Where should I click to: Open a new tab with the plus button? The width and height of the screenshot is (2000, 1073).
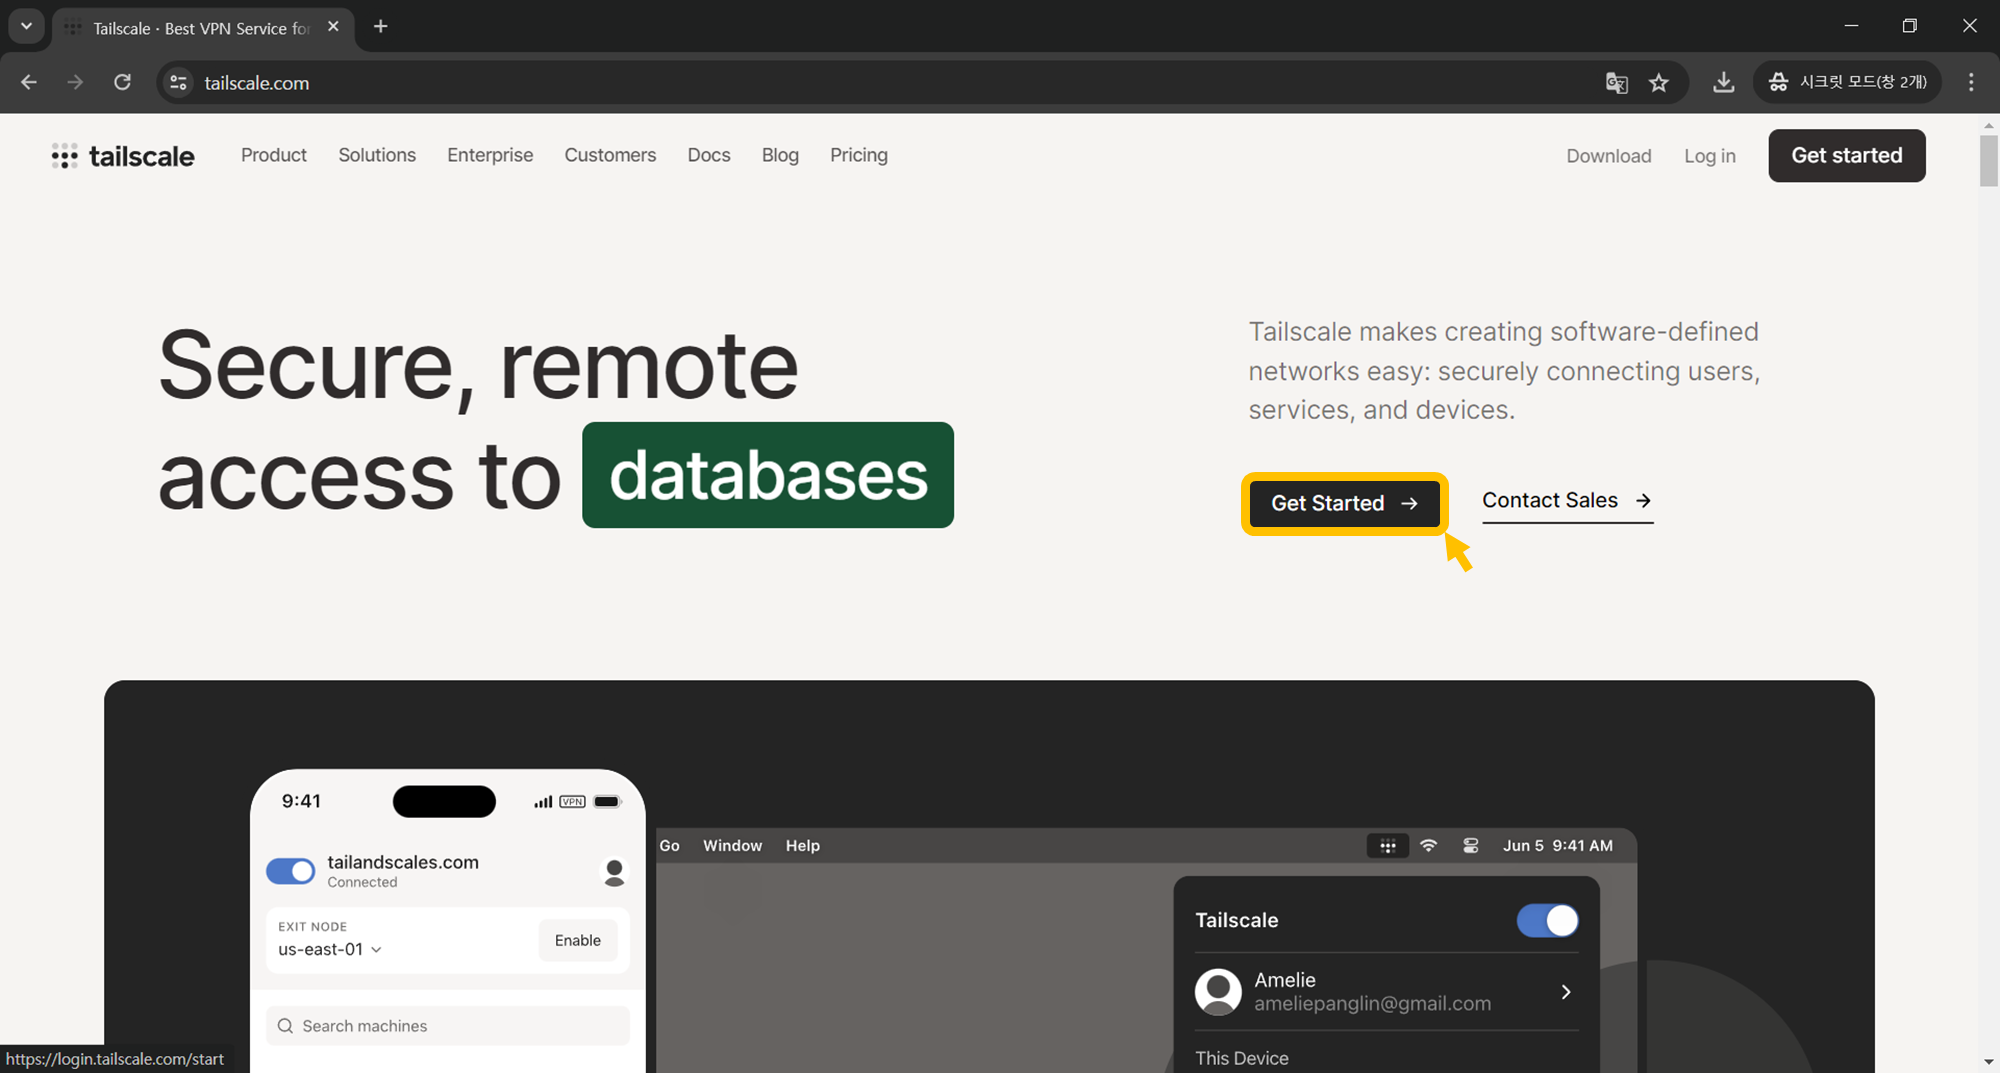(x=380, y=27)
